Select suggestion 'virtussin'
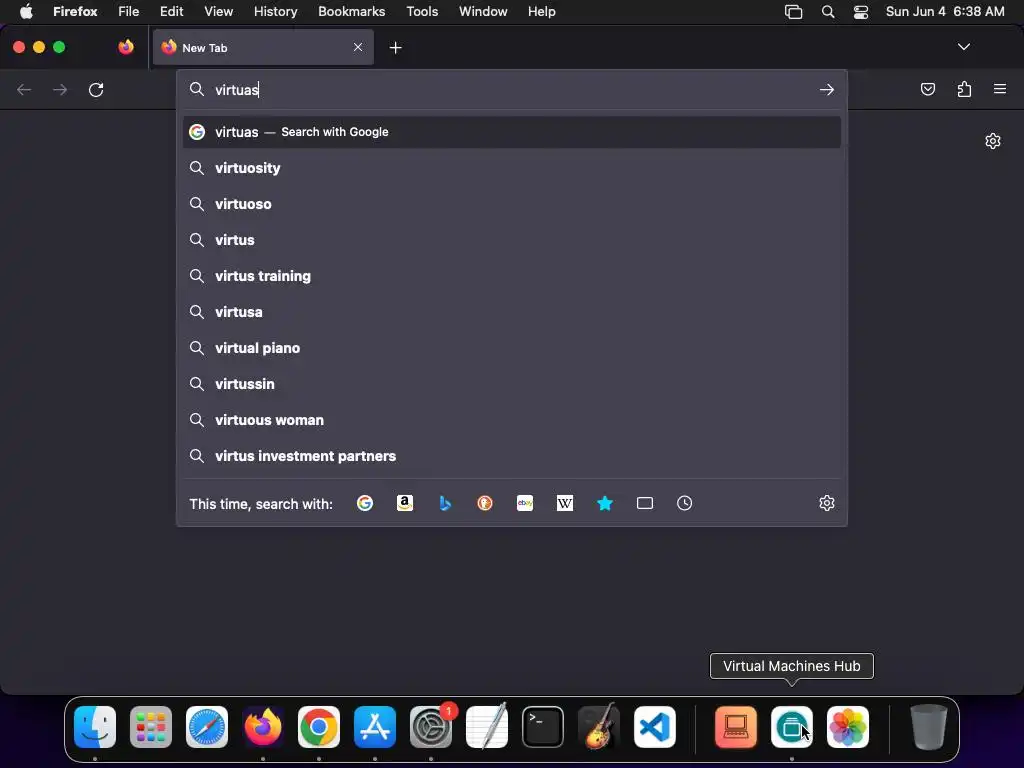The height and width of the screenshot is (768, 1024). 511,383
